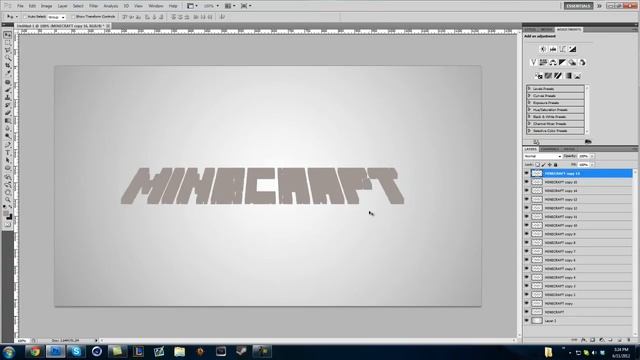
Task: Open the Image menu
Action: [x=47, y=6]
